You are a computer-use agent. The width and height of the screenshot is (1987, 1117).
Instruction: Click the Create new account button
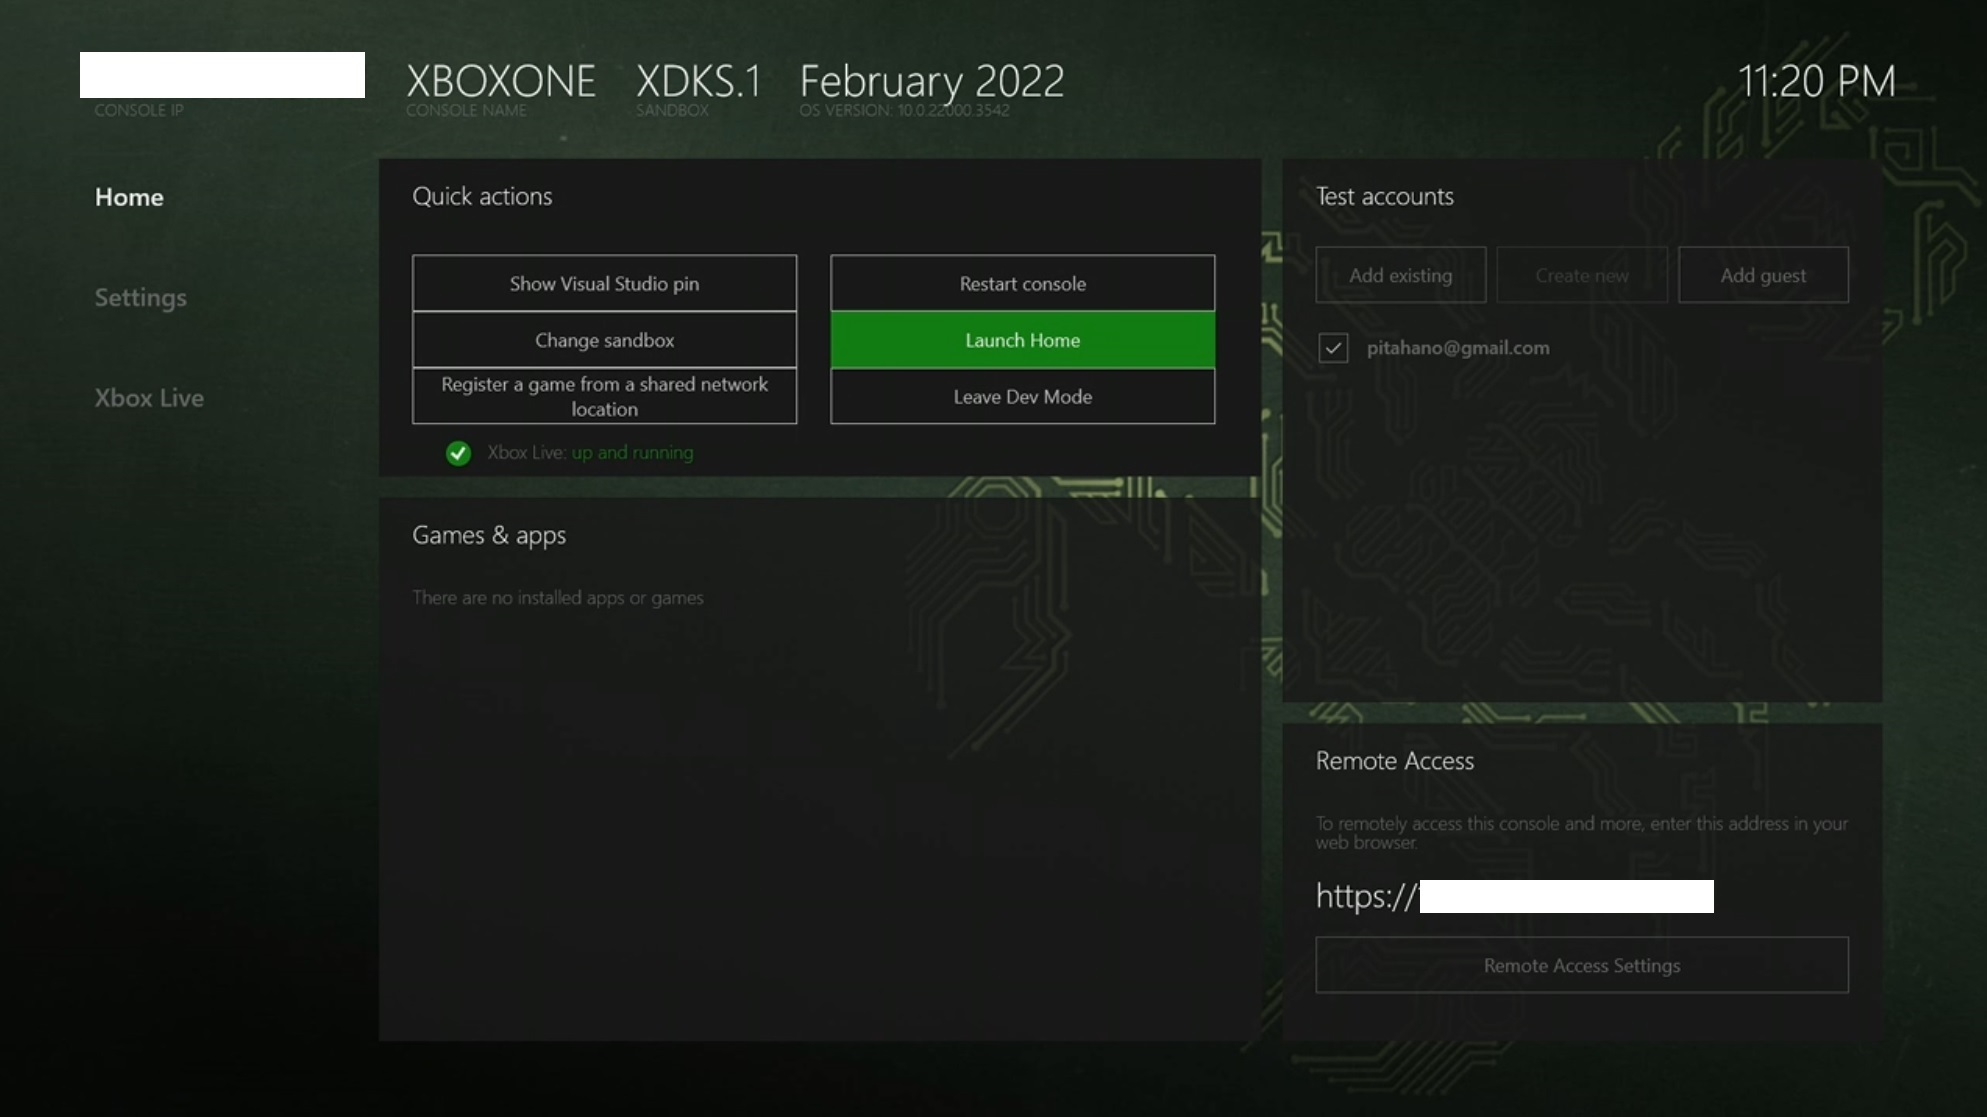1581,275
